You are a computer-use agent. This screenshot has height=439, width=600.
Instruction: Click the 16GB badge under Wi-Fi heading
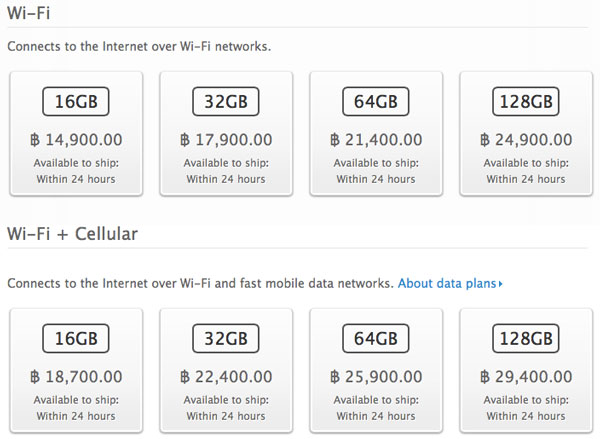[x=76, y=101]
